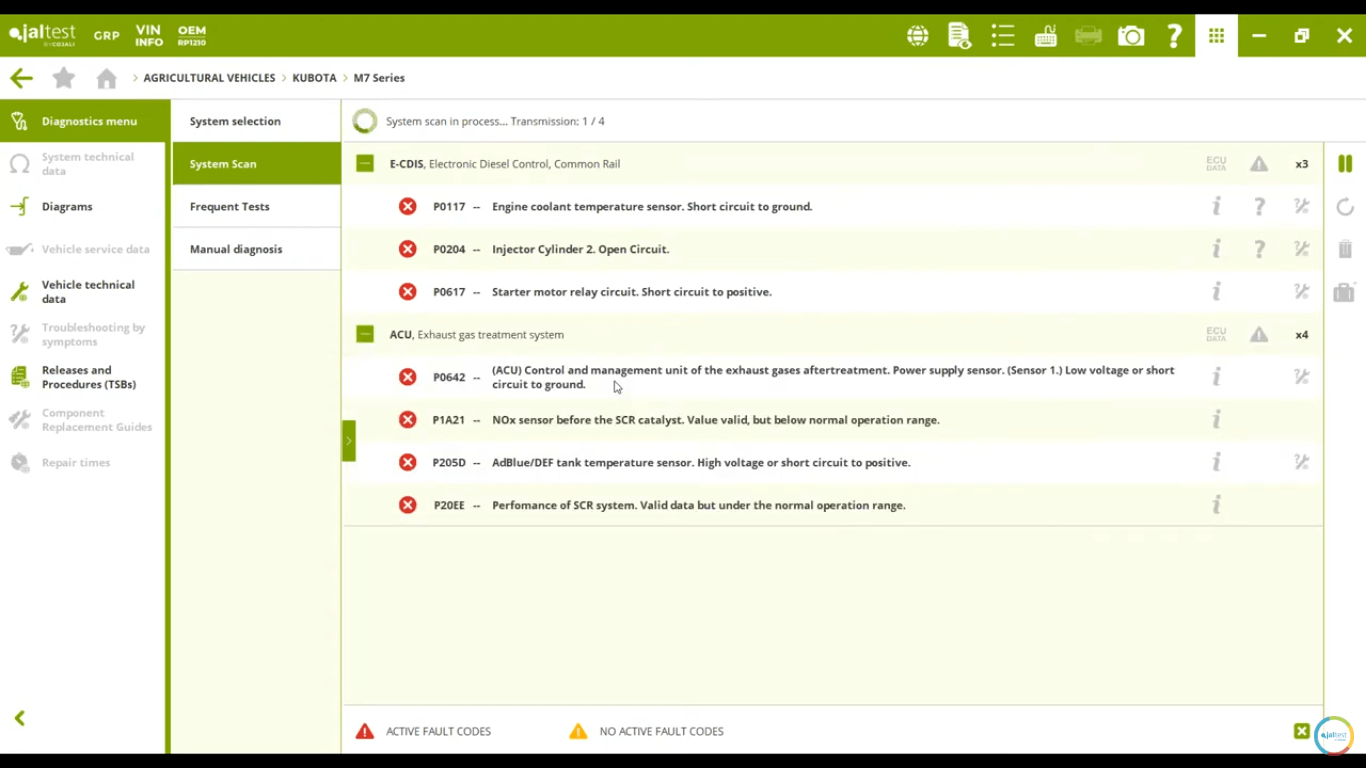The width and height of the screenshot is (1366, 768).
Task: Select fault P205D AdBlue tank sensor text
Action: [701, 462]
